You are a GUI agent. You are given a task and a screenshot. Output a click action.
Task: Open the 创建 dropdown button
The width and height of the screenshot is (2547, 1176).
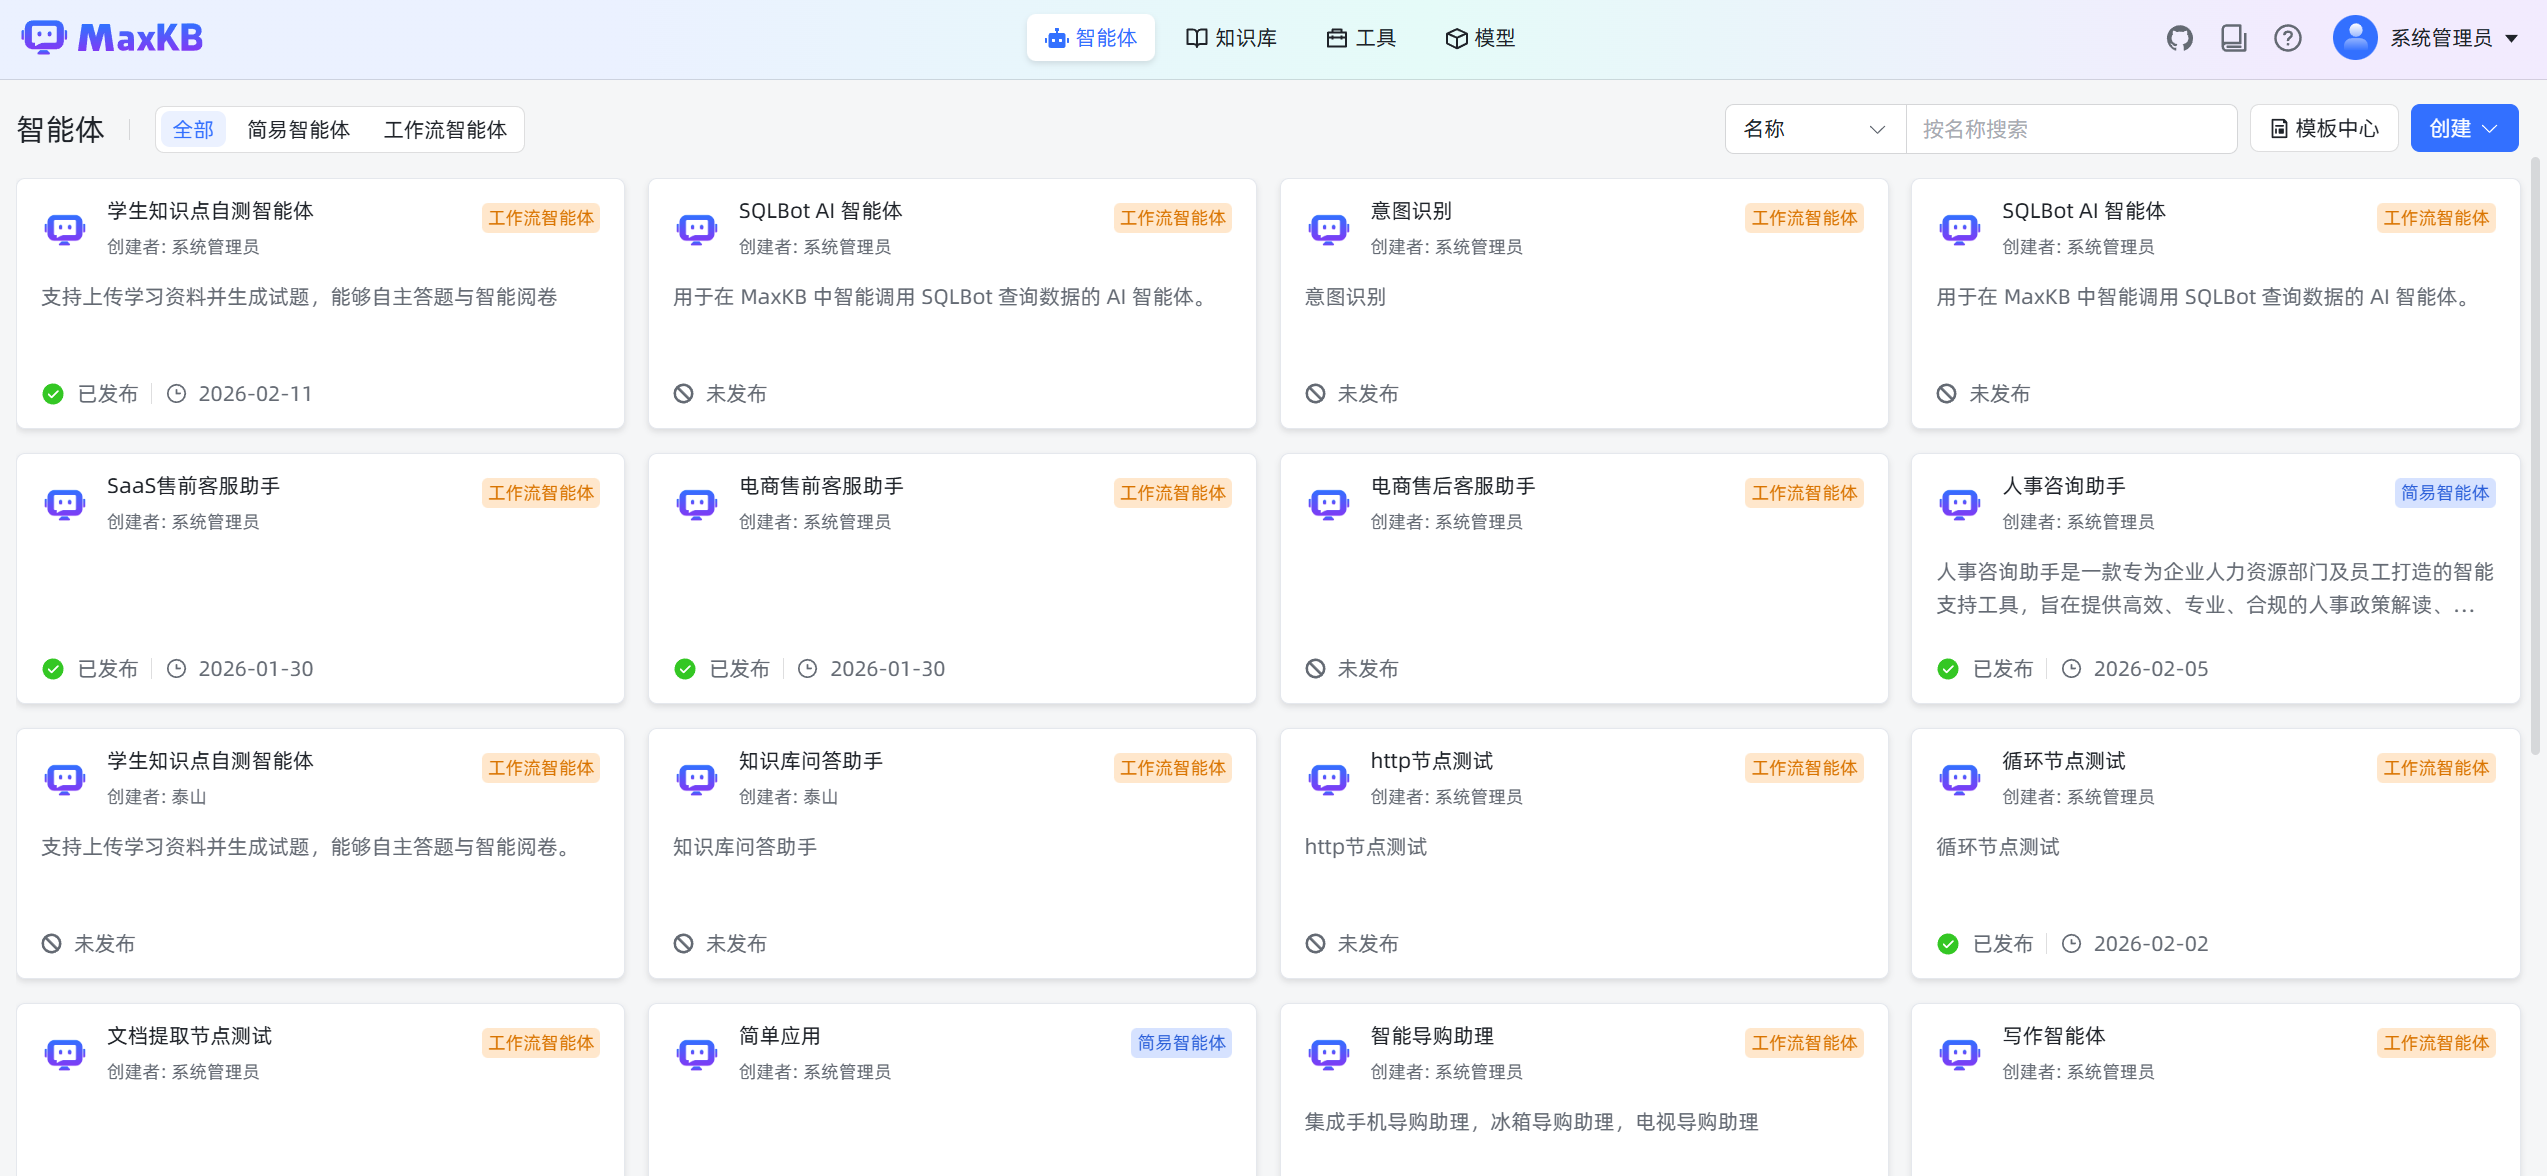click(x=2464, y=129)
